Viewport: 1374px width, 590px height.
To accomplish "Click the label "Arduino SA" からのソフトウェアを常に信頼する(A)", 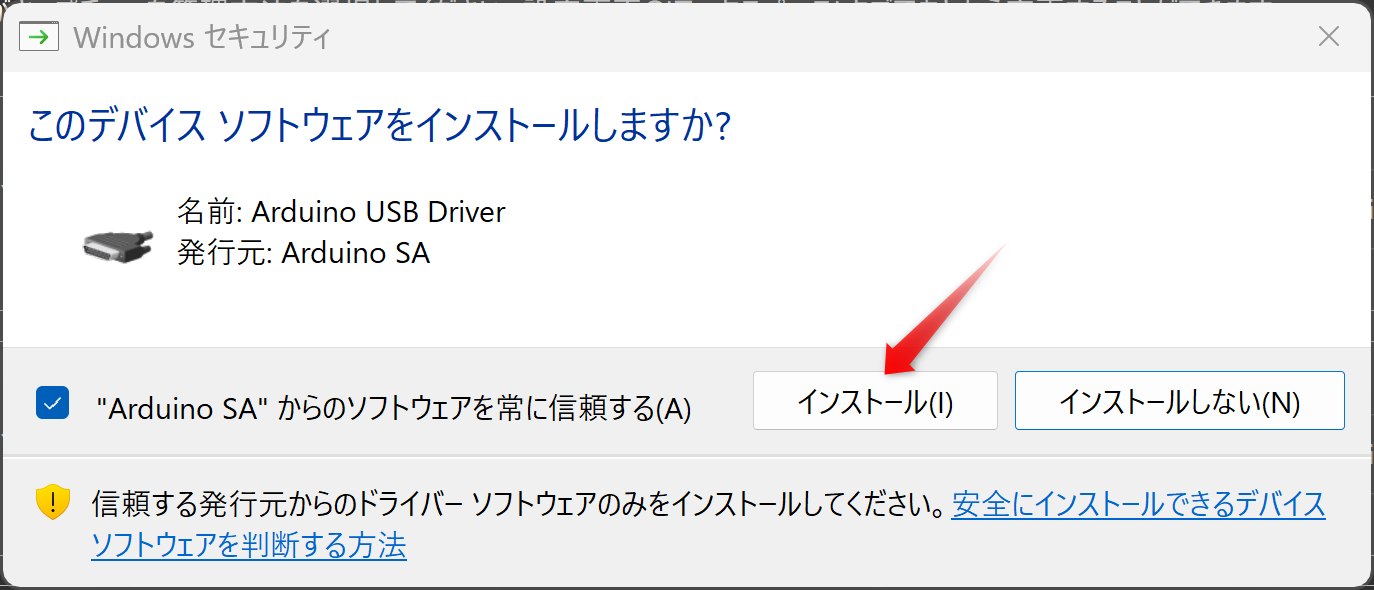I will (x=394, y=407).
